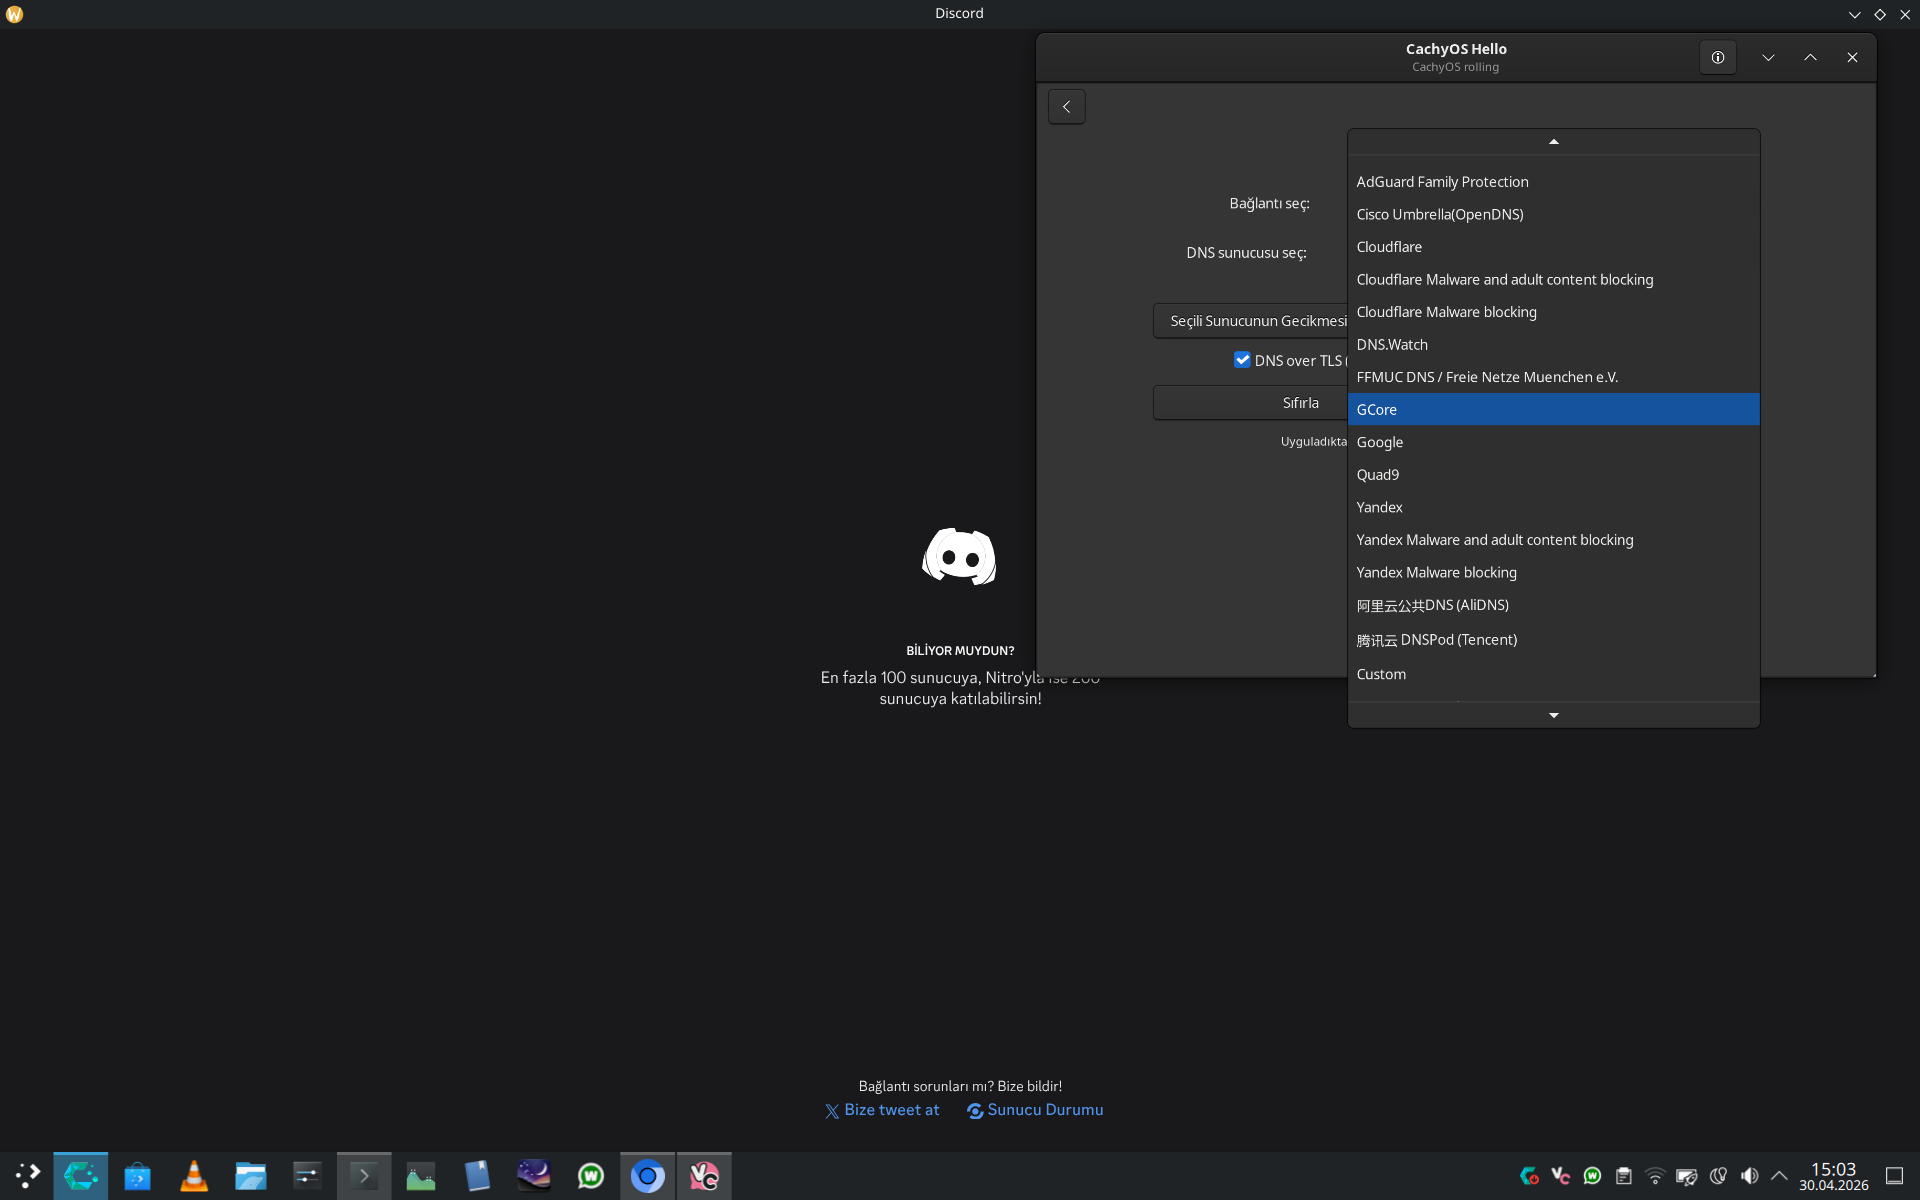Open the Bize tweet at link
The image size is (1920, 1200).
point(882,1110)
